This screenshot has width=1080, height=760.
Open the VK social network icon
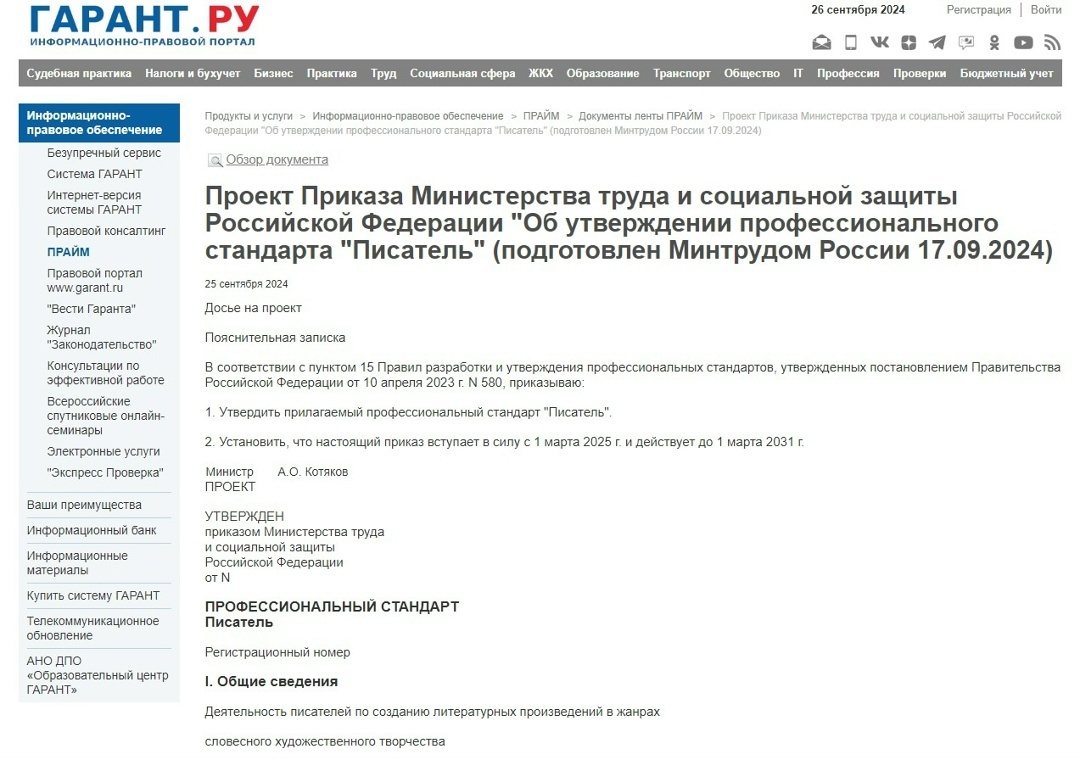880,43
